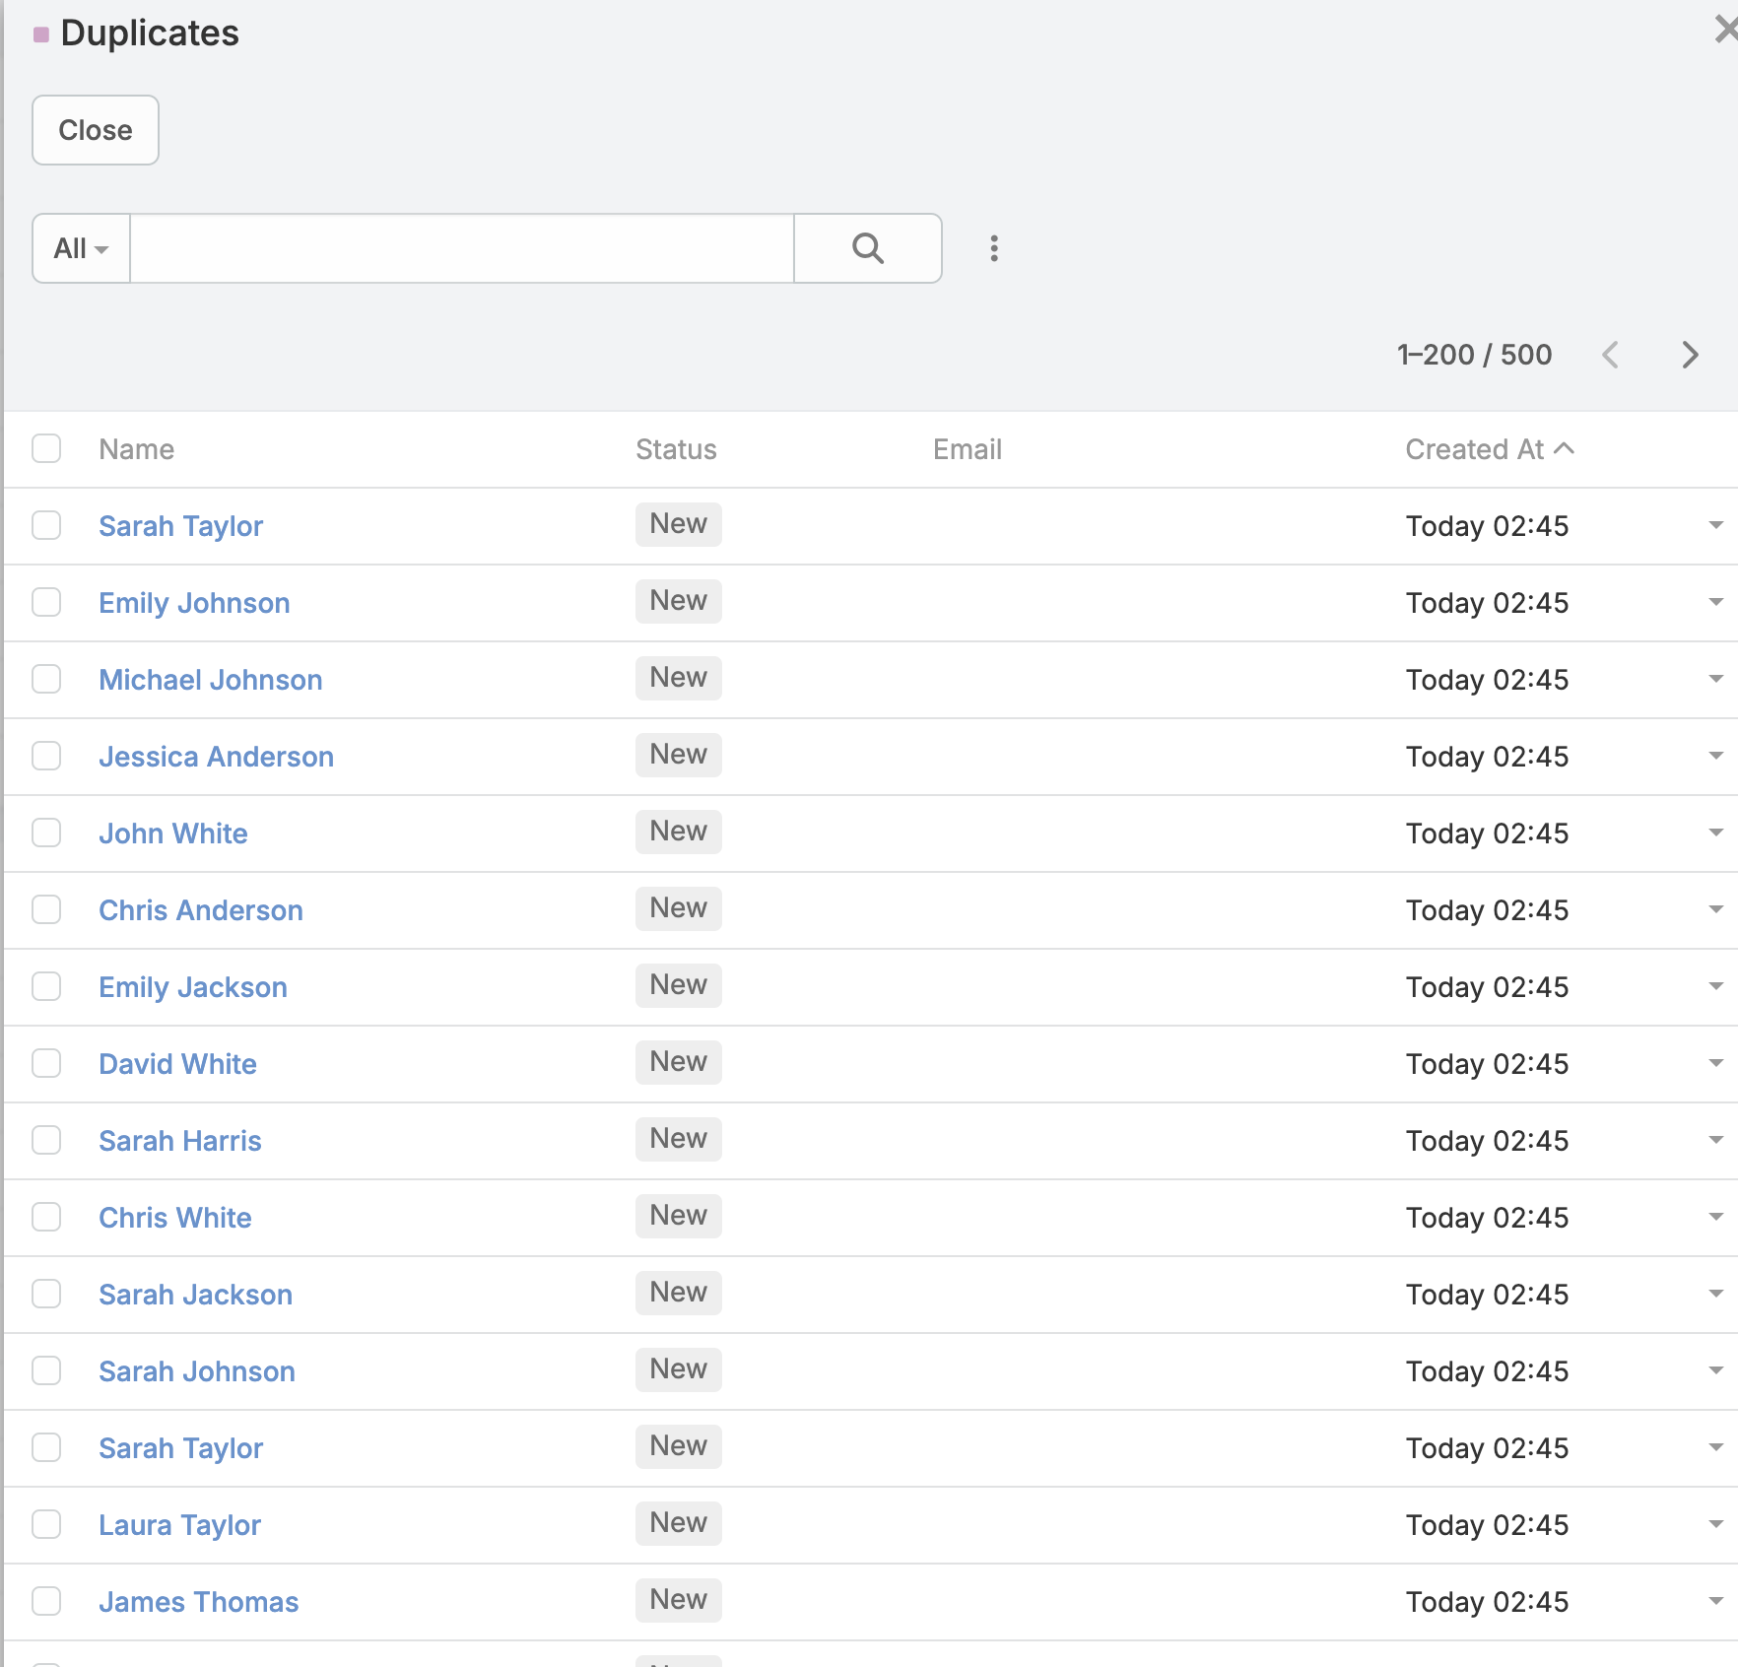Expand row actions for Emily Jackson
This screenshot has width=1738, height=1667.
[x=1715, y=987]
